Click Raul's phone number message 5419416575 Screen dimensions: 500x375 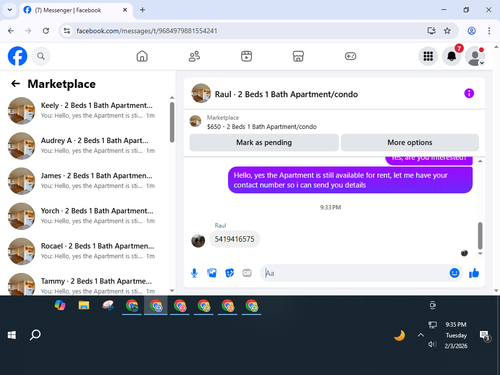tap(234, 239)
